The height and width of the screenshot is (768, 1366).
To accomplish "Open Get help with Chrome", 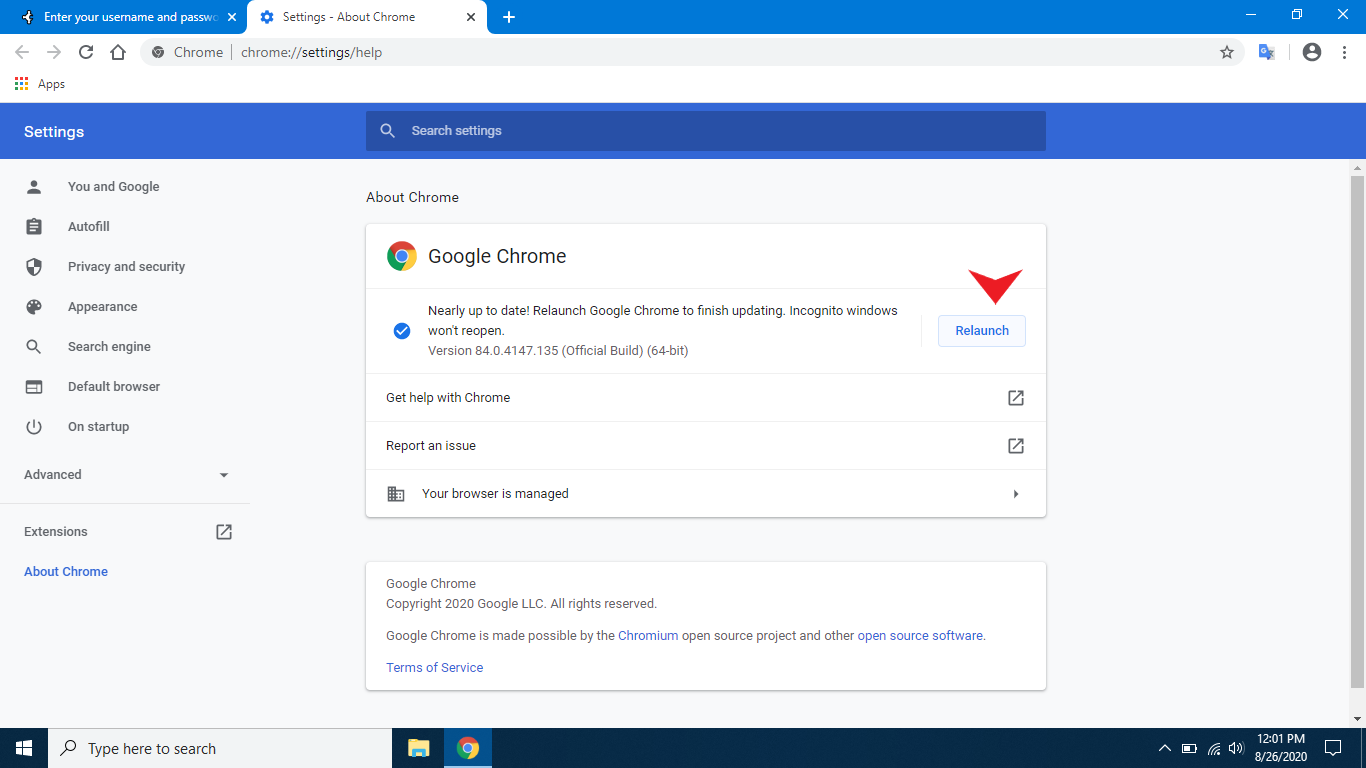I will (706, 398).
